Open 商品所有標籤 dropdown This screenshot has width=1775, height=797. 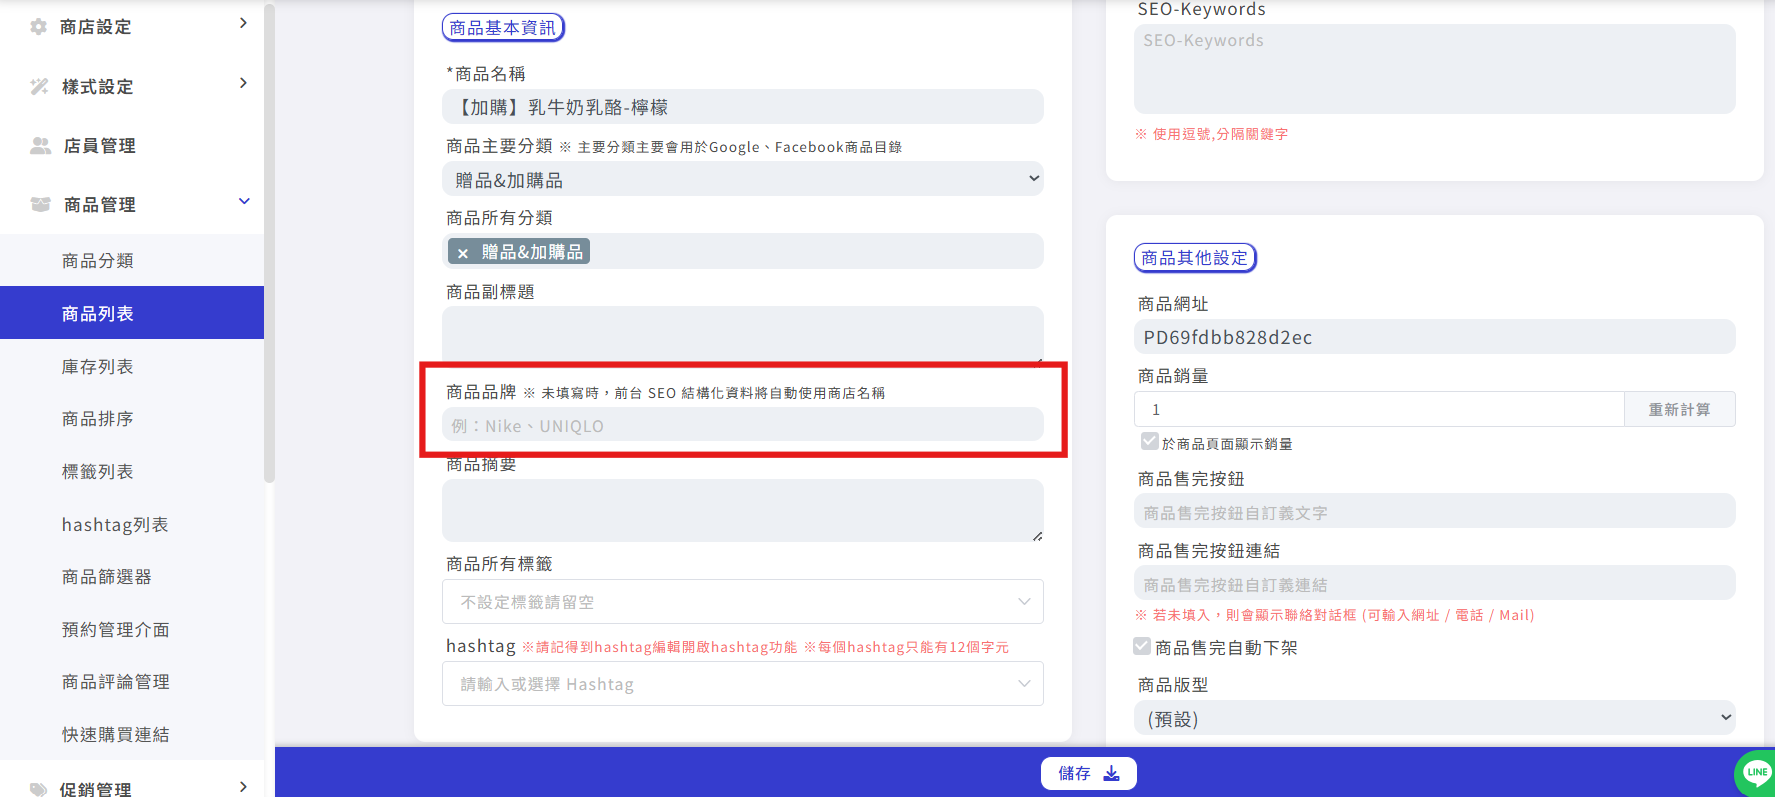coord(743,602)
